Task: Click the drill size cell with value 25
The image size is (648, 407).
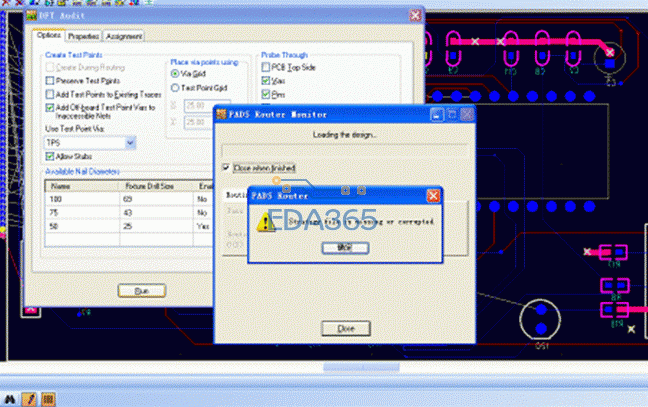Action: (156, 226)
